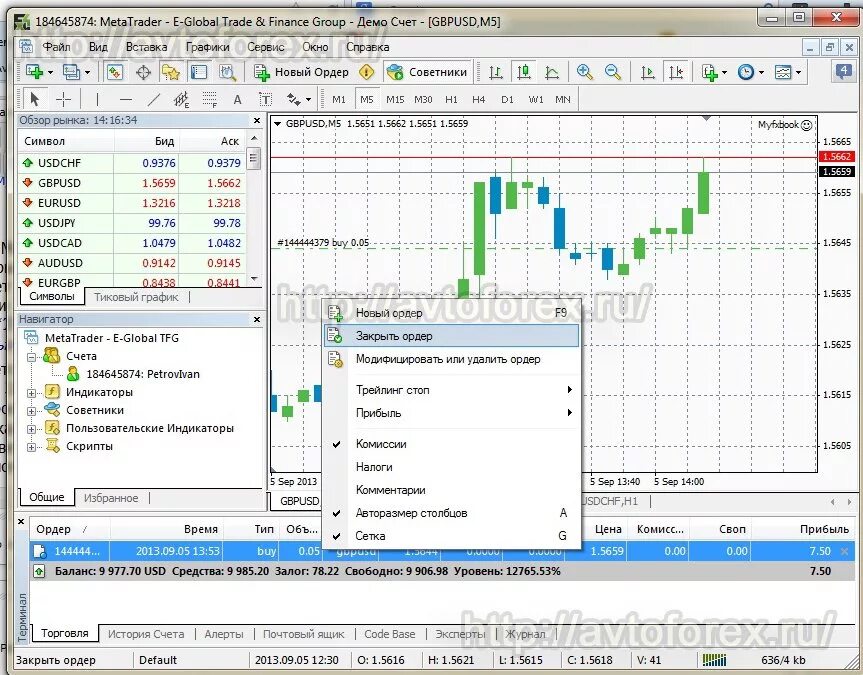This screenshot has width=863, height=675.
Task: Toggle the Market Watch window icon
Action: [x=115, y=72]
